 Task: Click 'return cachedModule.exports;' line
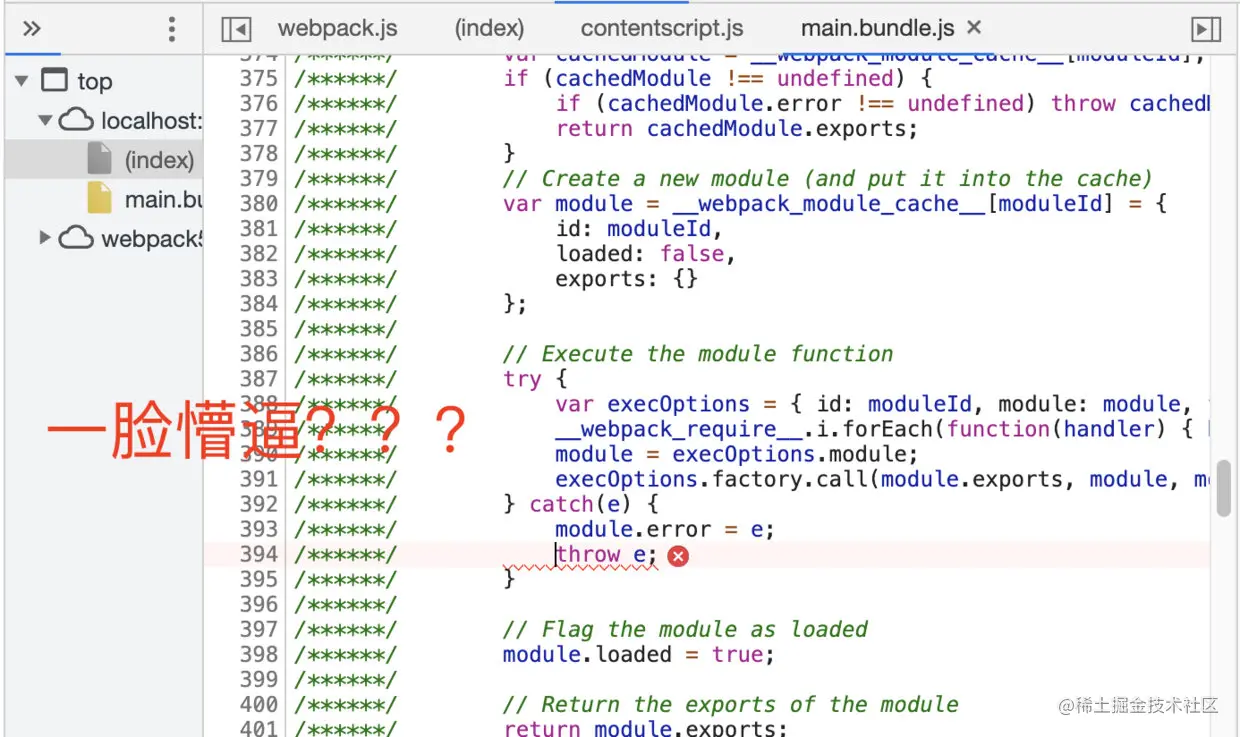coord(736,129)
